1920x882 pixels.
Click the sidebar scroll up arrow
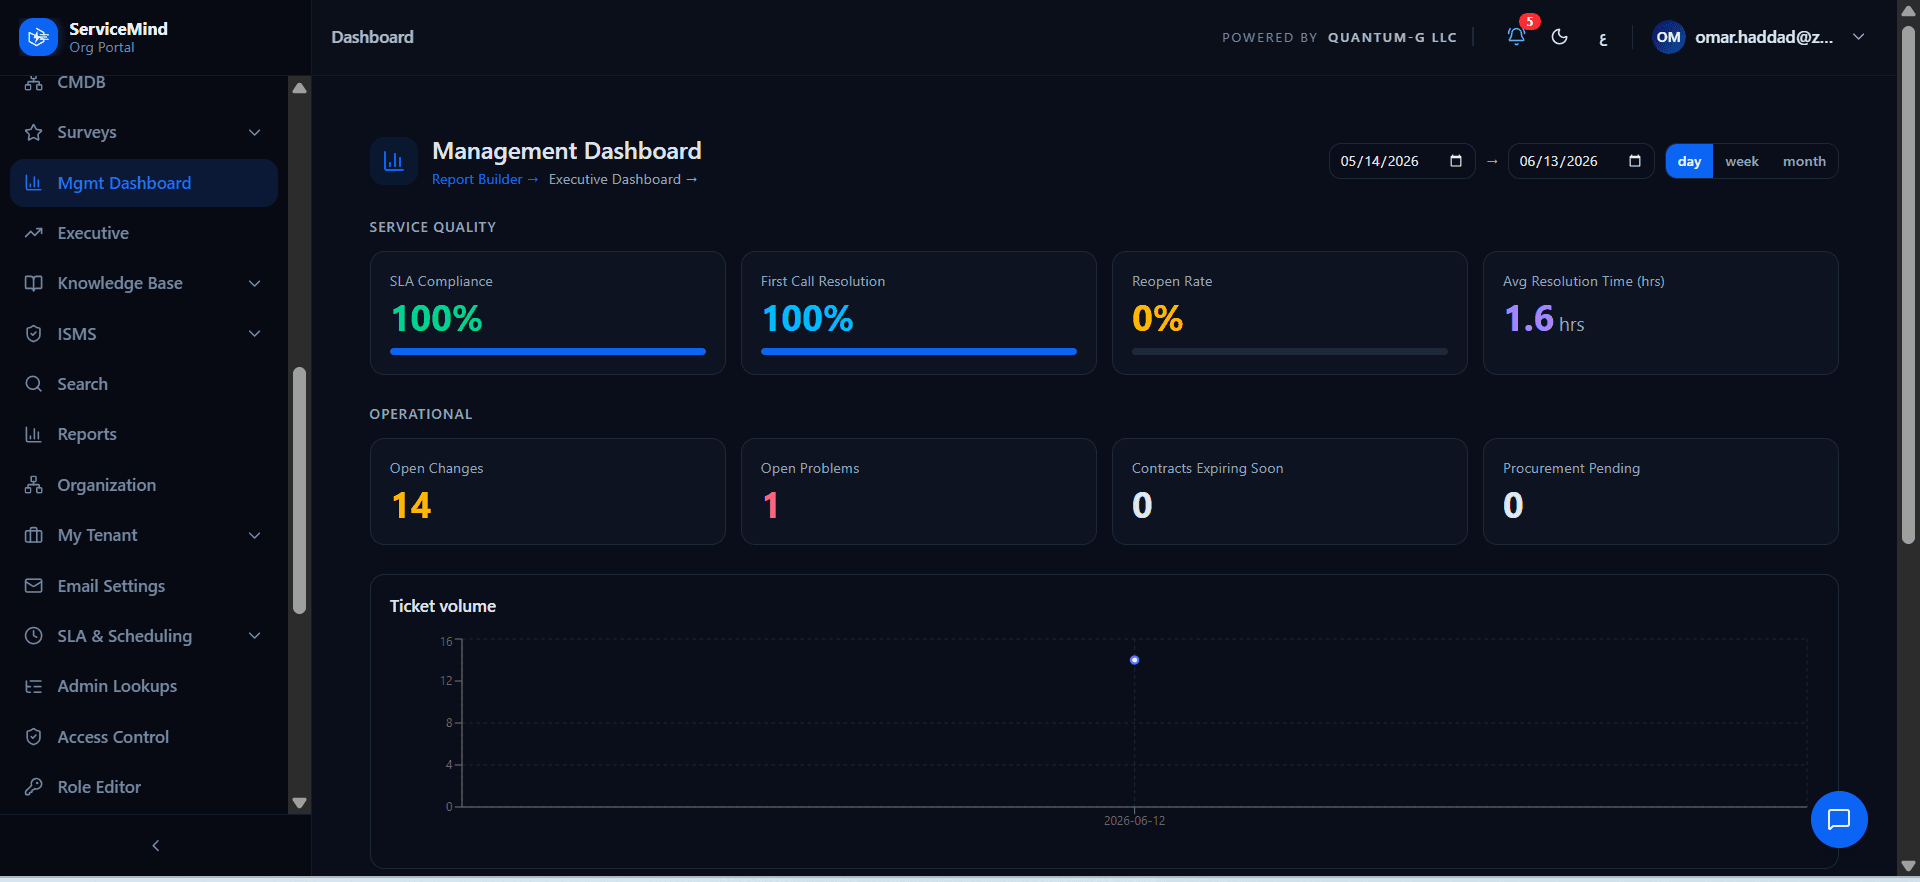click(x=299, y=88)
